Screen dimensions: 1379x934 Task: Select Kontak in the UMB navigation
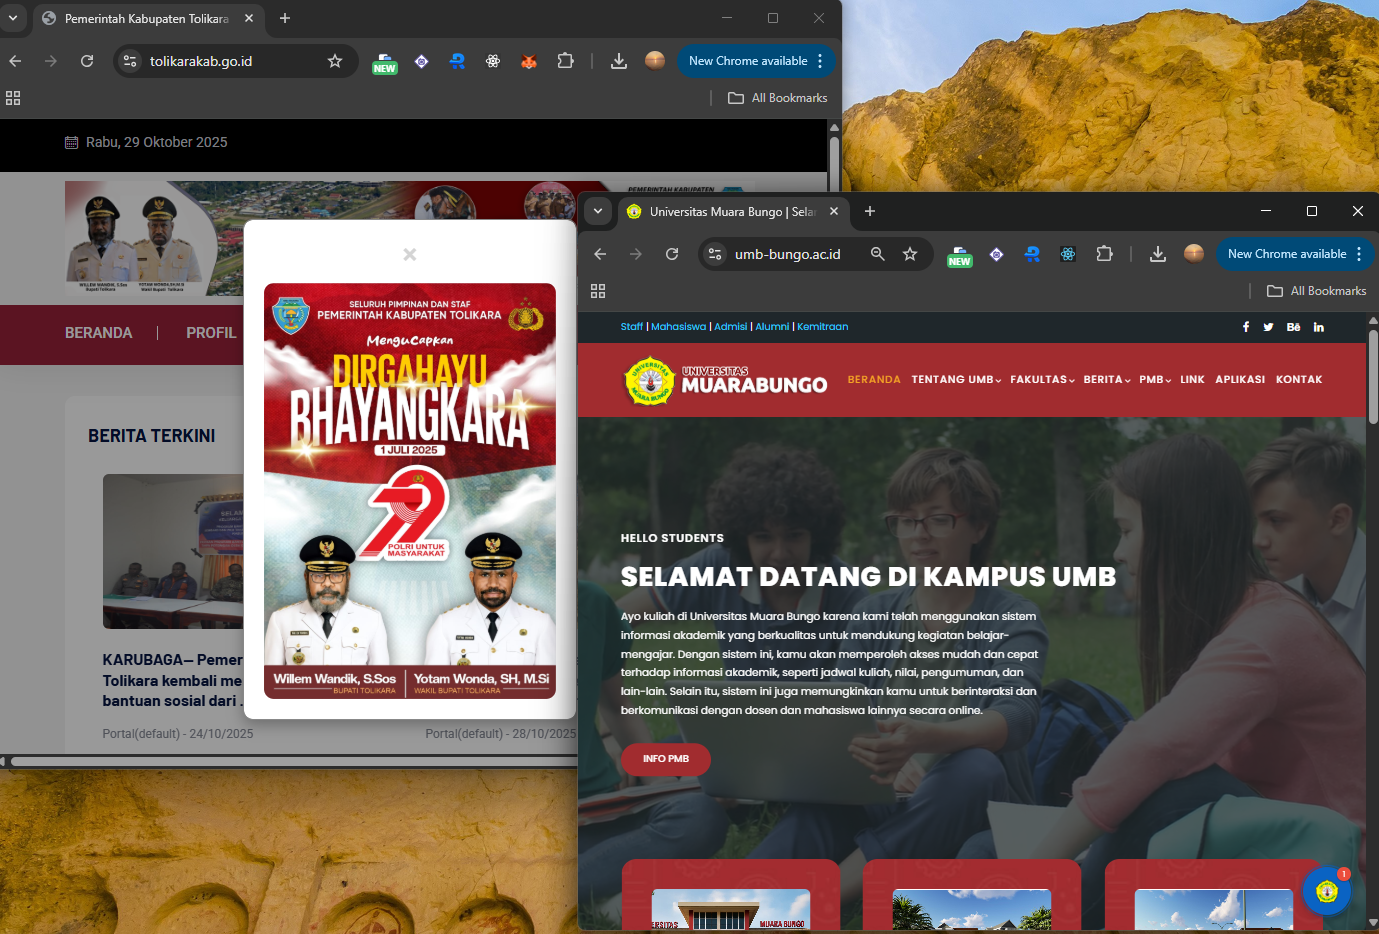point(1298,380)
